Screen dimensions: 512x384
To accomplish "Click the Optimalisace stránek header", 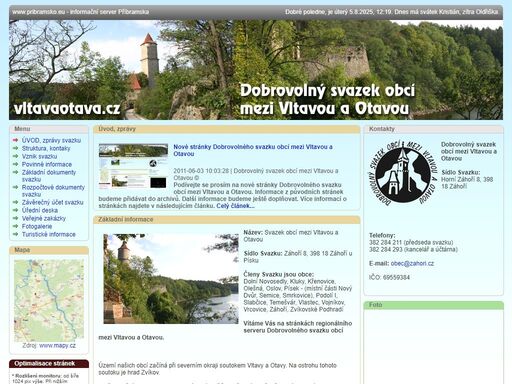I will click(49, 364).
